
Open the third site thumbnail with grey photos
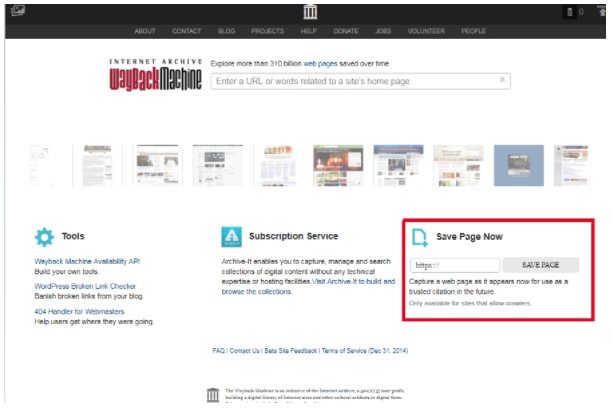pos(157,165)
